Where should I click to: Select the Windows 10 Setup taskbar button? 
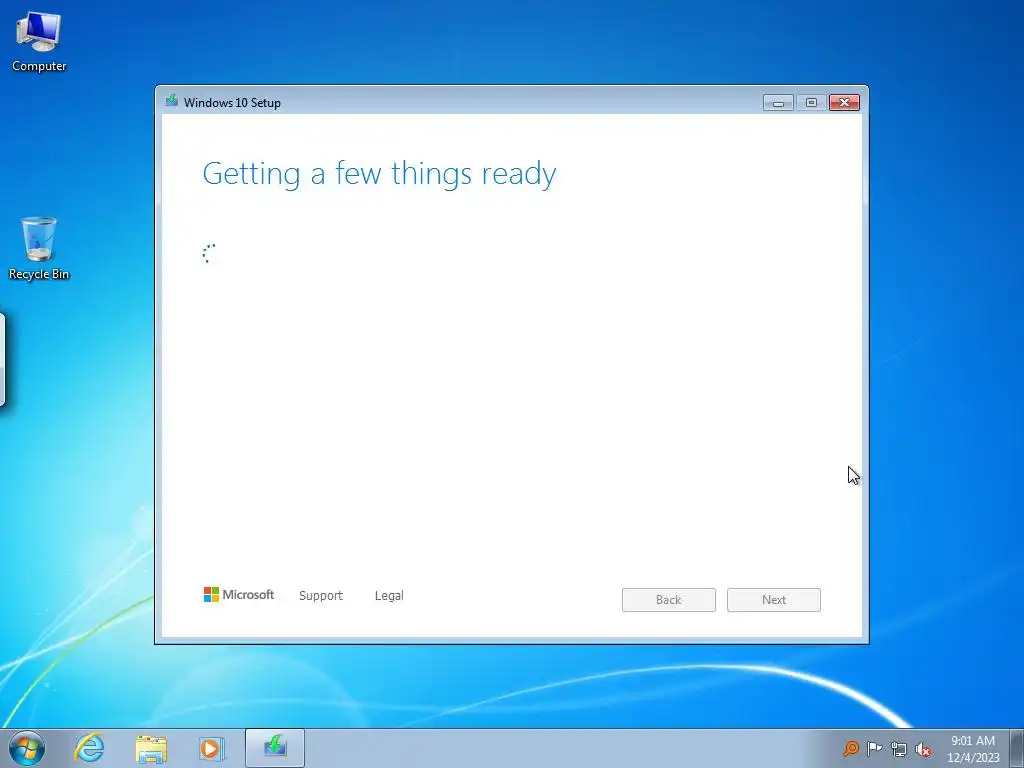tap(275, 748)
